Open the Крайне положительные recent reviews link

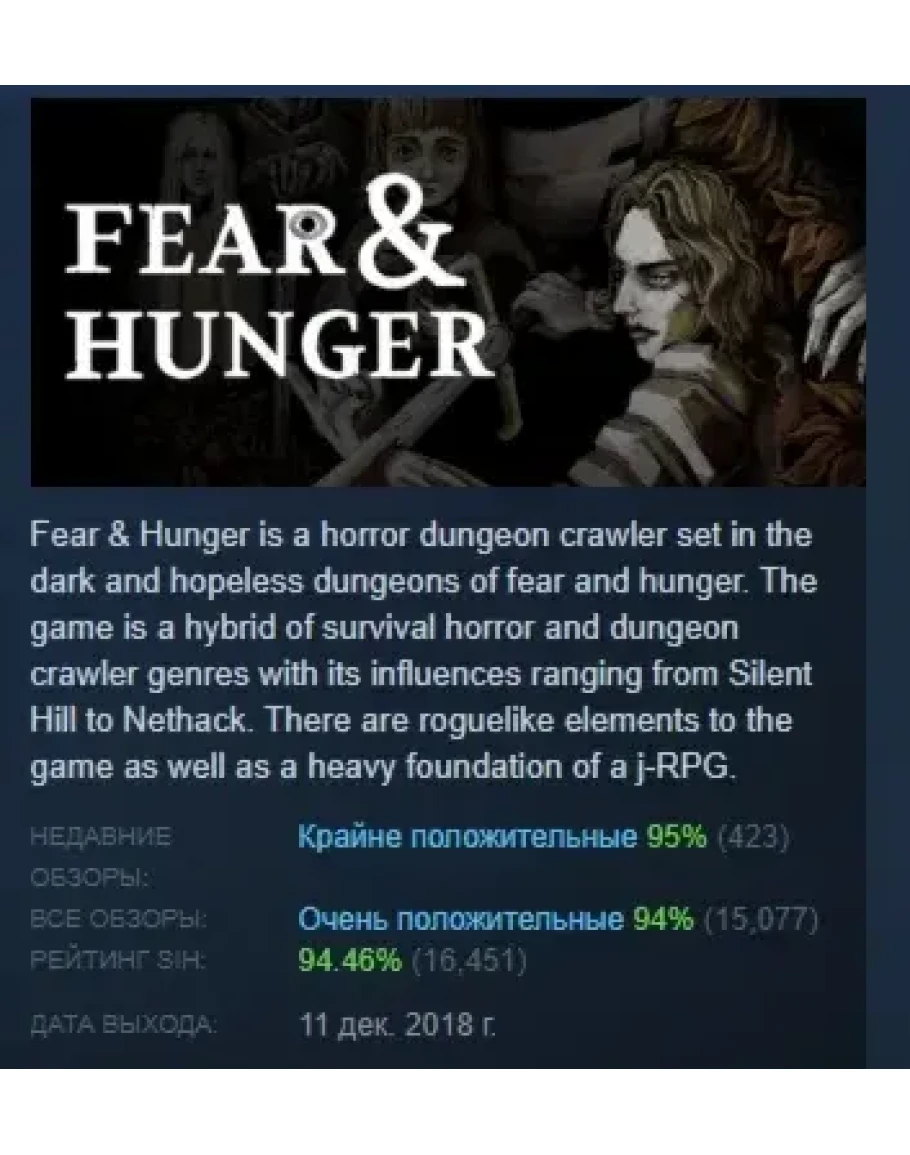pos(467,837)
